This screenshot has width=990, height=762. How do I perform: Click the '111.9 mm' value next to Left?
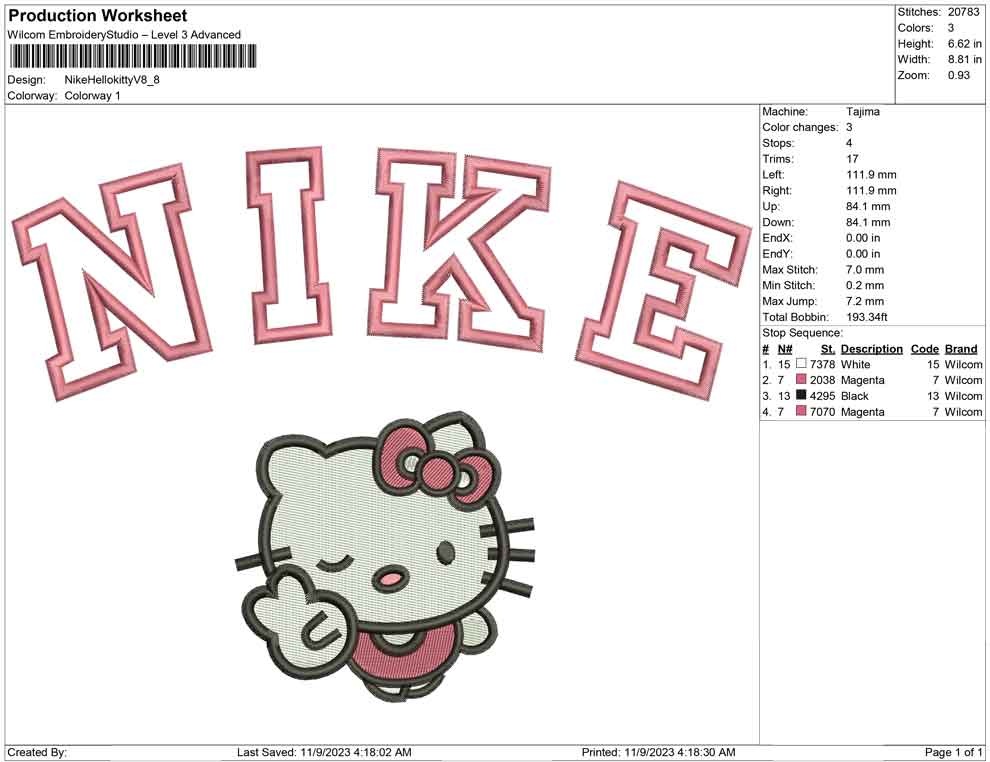click(x=871, y=174)
